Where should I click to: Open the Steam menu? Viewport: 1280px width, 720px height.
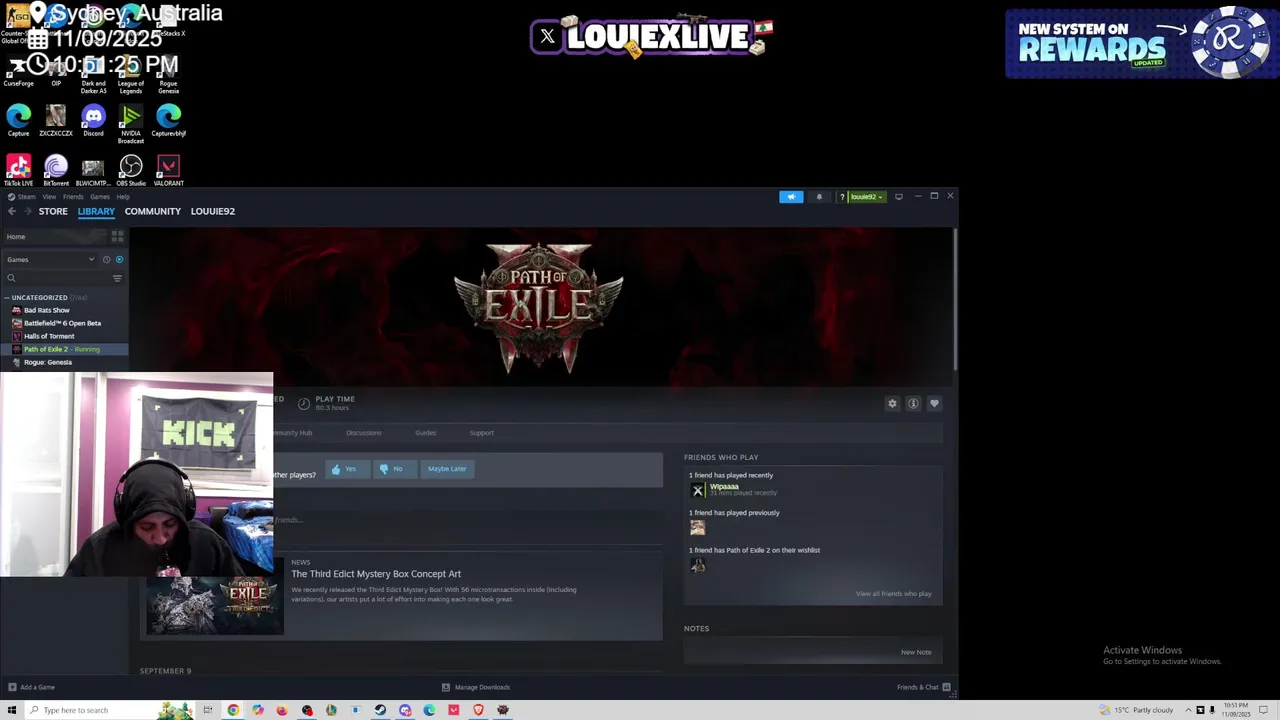(22, 197)
